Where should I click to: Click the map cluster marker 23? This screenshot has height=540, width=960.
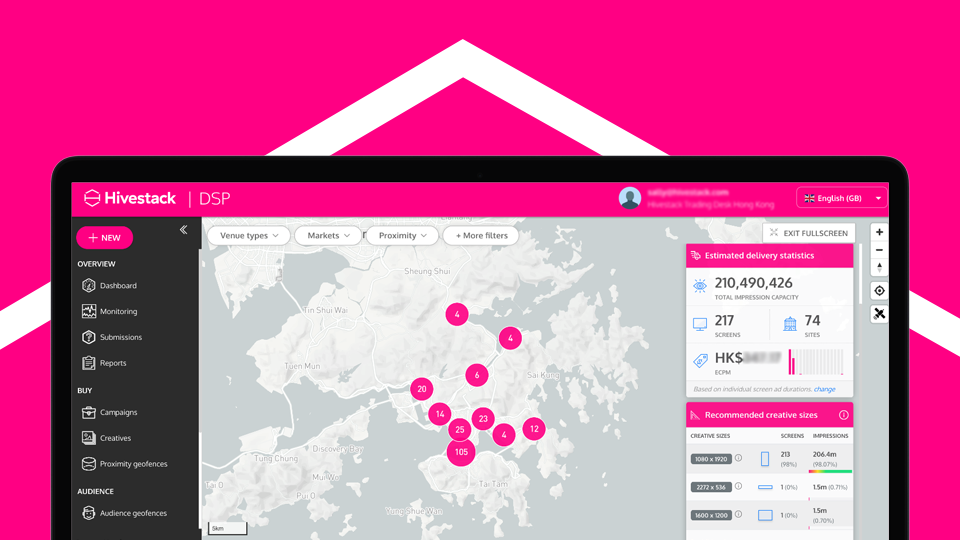[x=483, y=419]
